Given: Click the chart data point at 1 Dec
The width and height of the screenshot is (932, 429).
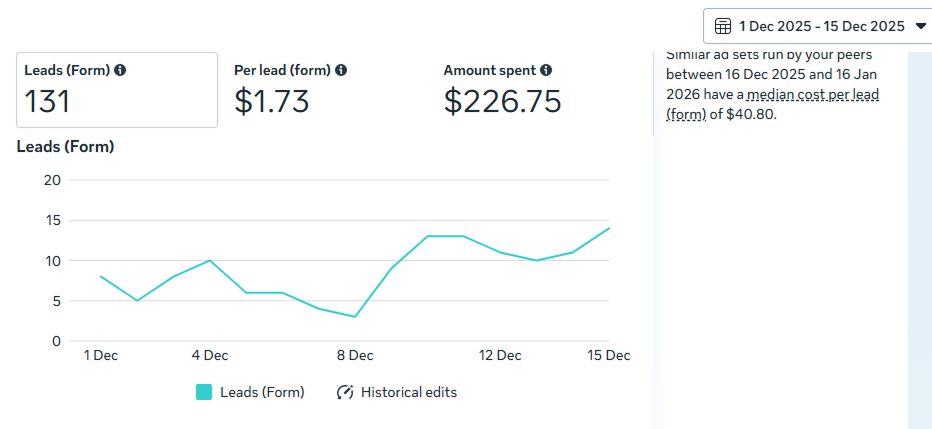Looking at the screenshot, I should pyautogui.click(x=101, y=276).
